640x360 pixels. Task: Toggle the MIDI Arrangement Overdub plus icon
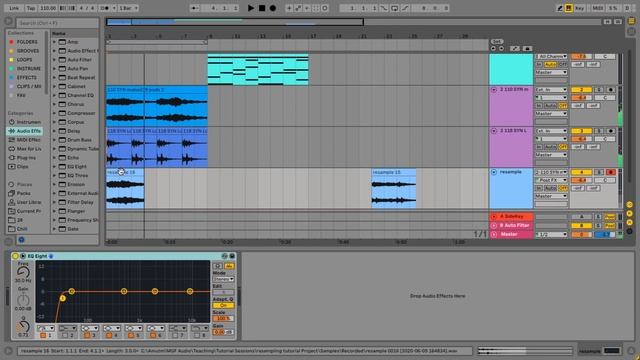point(289,8)
